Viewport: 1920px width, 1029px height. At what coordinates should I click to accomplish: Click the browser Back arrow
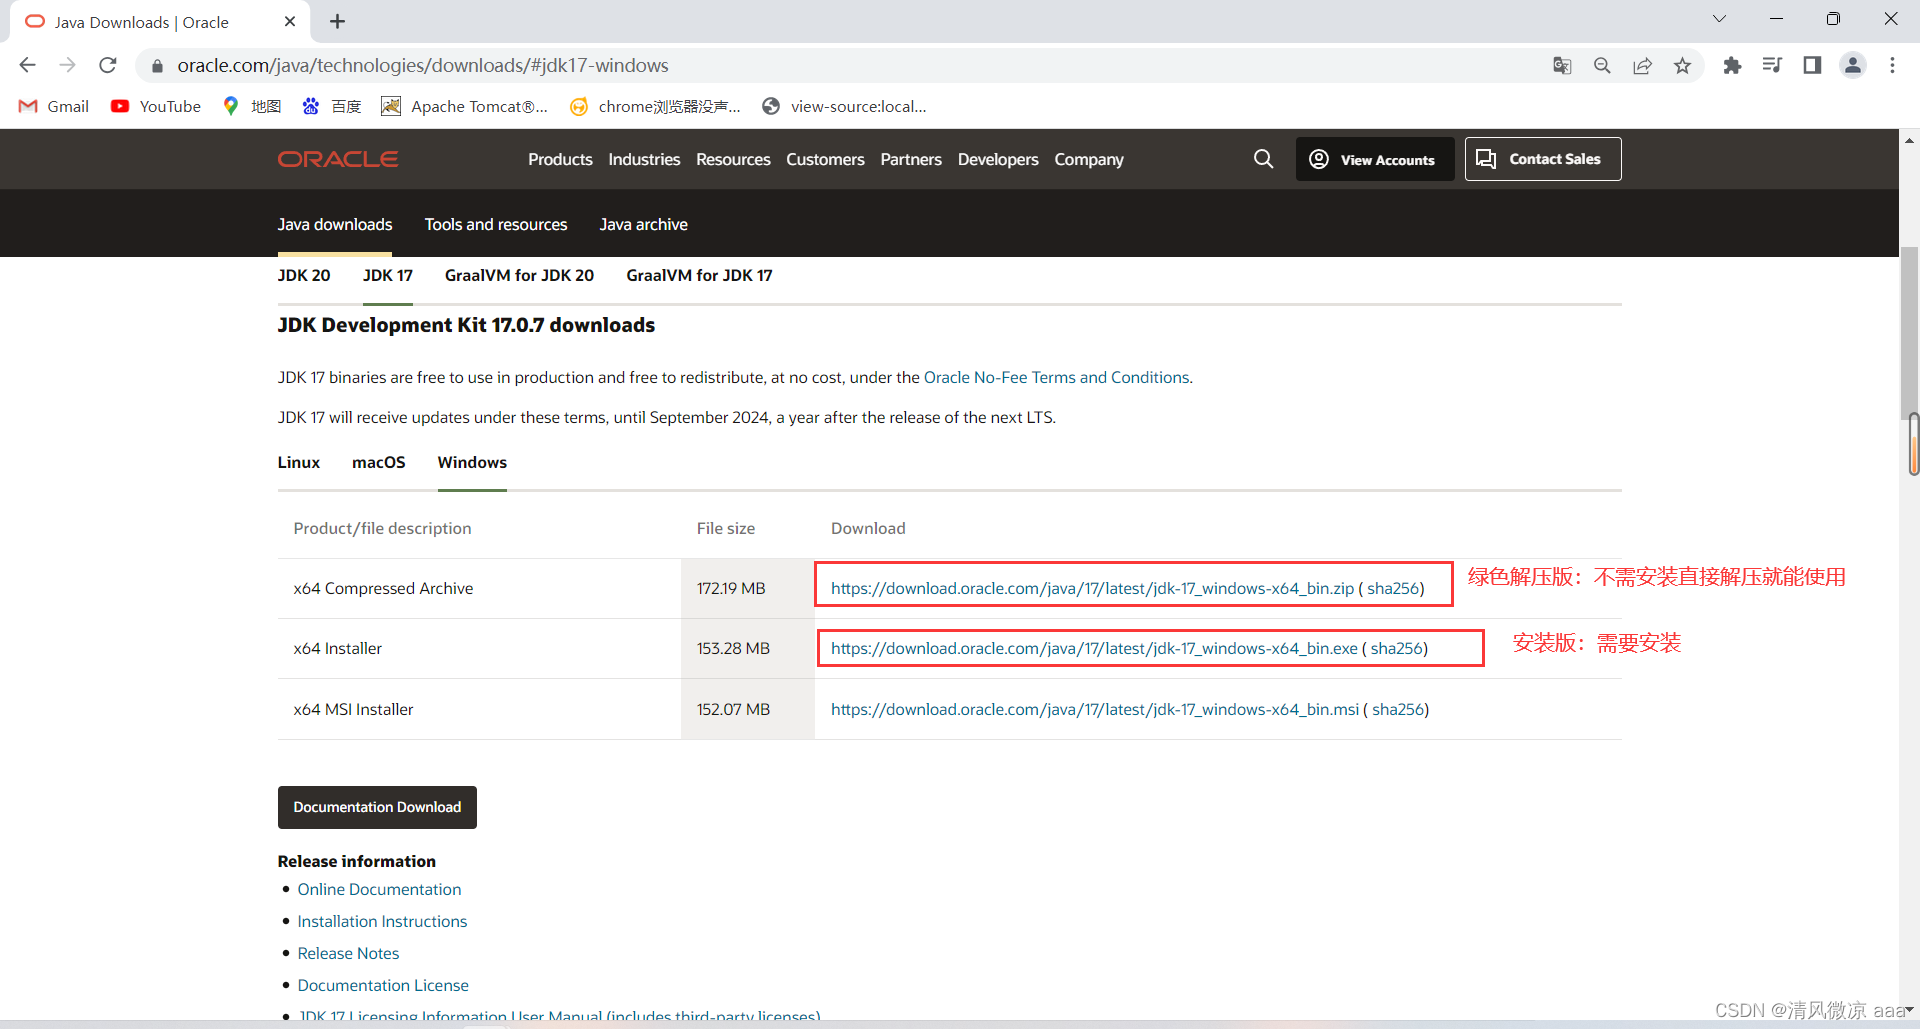coord(27,65)
